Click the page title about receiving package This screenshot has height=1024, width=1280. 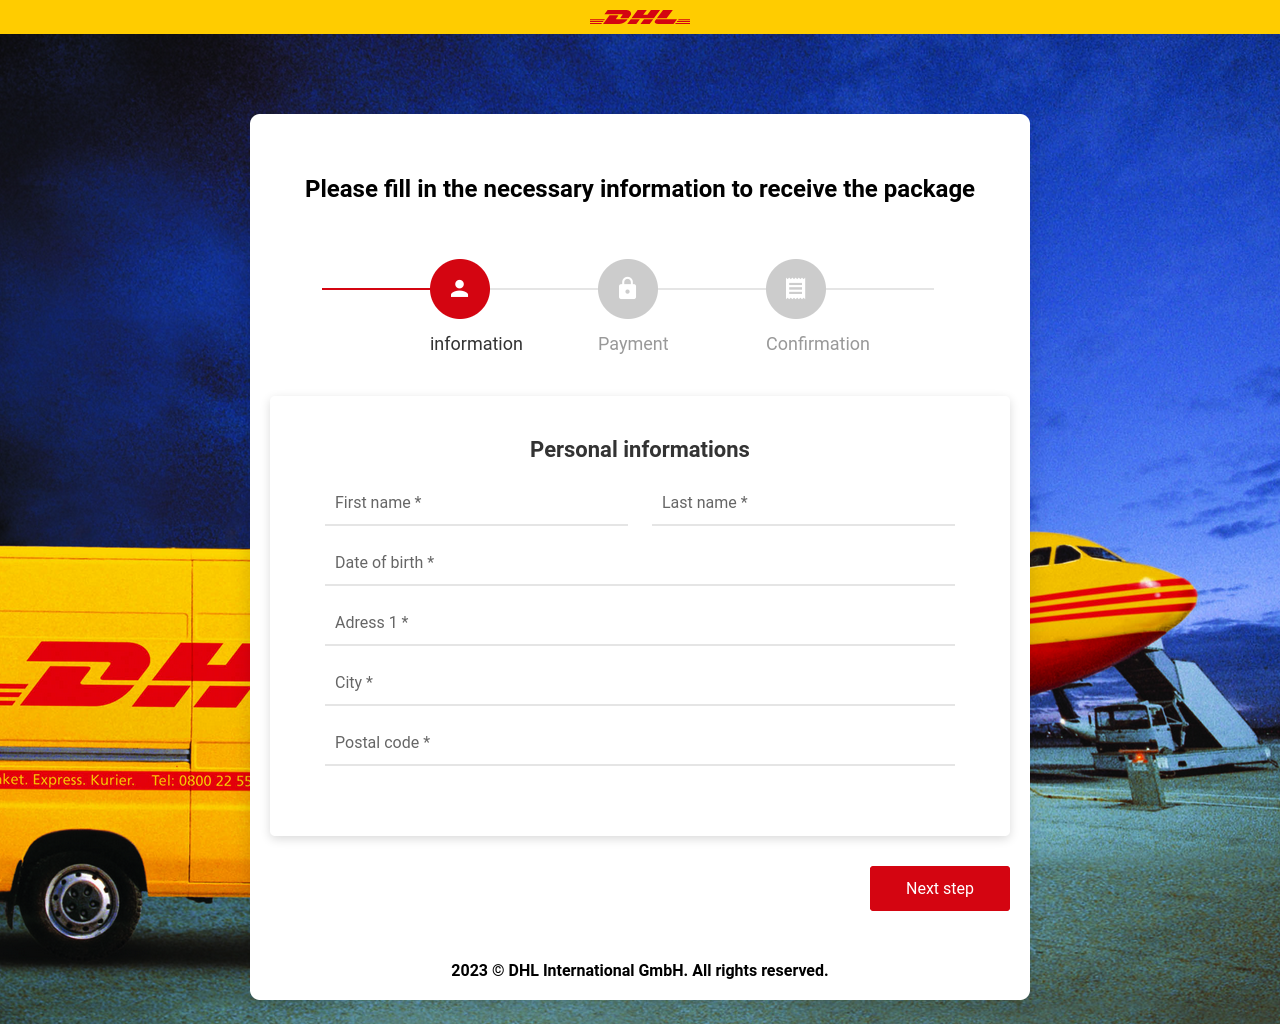pyautogui.click(x=640, y=189)
